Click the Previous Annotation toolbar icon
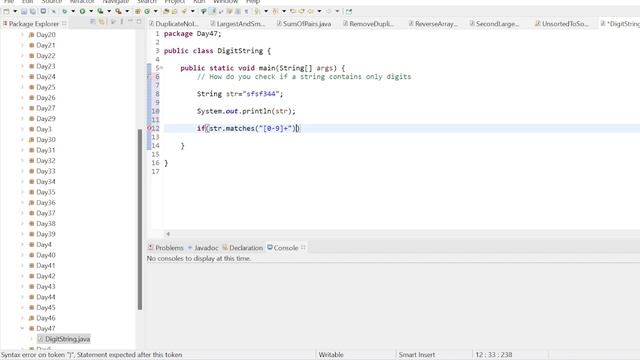 (x=276, y=11)
